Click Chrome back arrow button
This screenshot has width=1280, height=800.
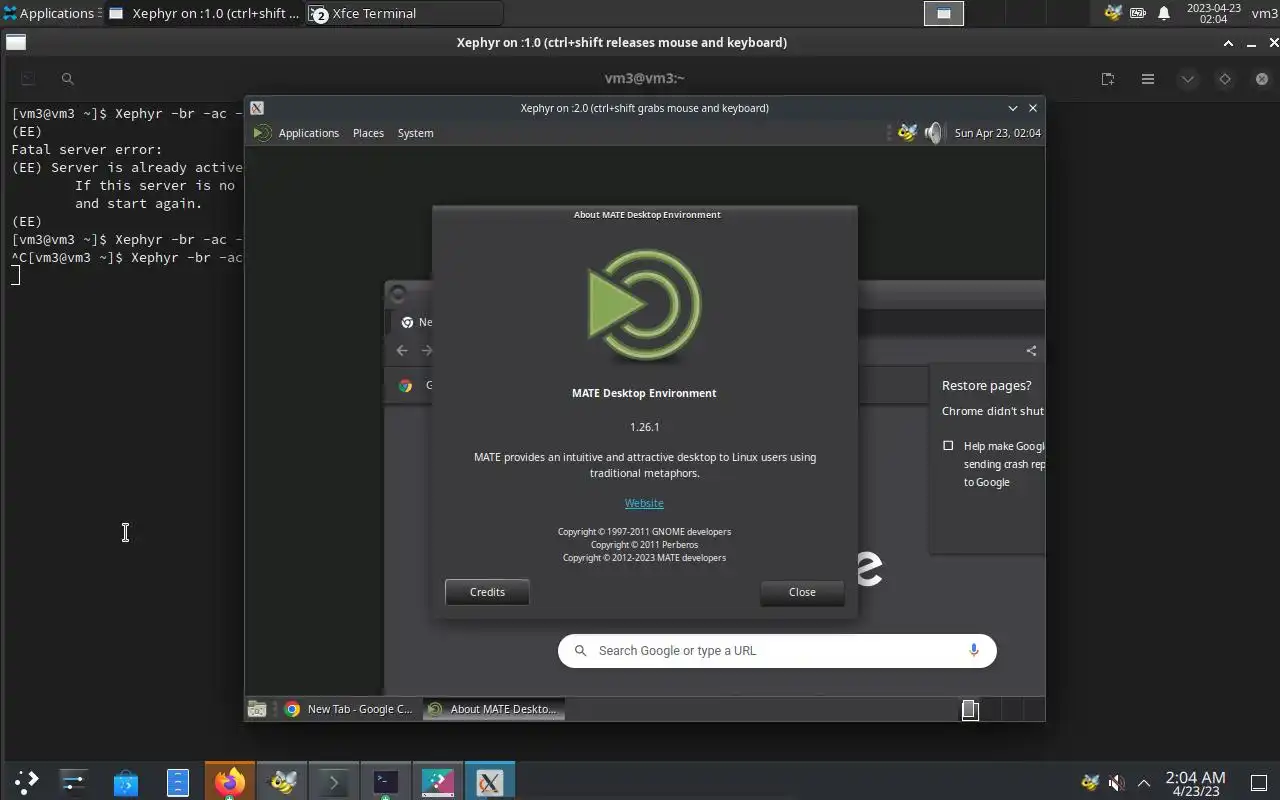pos(402,350)
